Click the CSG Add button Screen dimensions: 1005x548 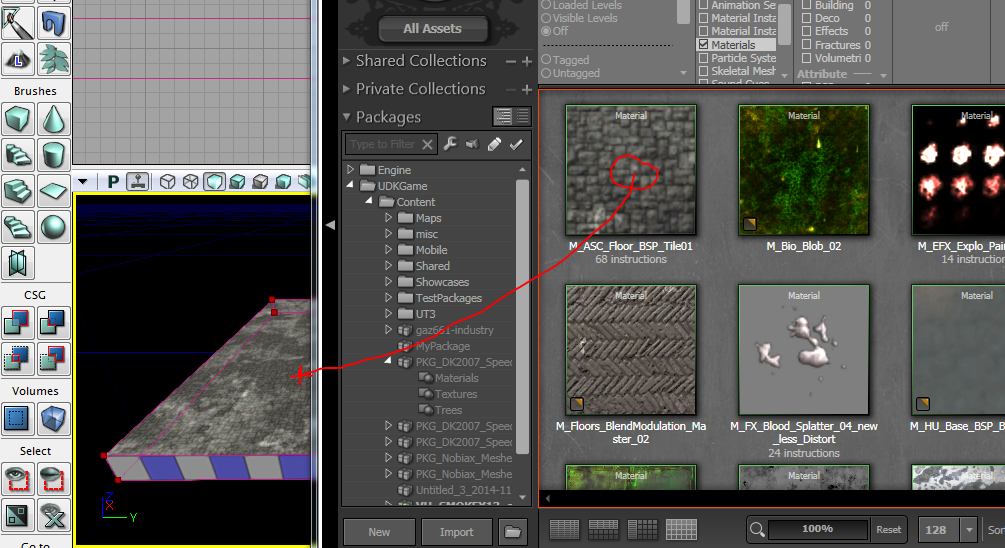click(x=18, y=323)
